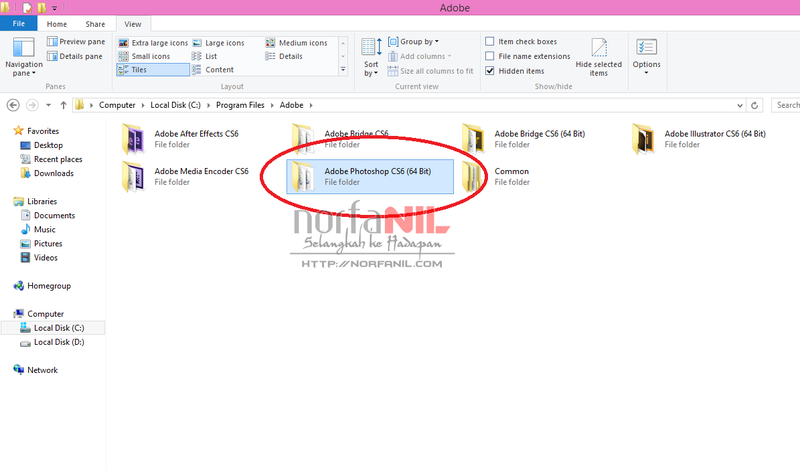Refresh the folder view
The image size is (800, 470).
(755, 105)
